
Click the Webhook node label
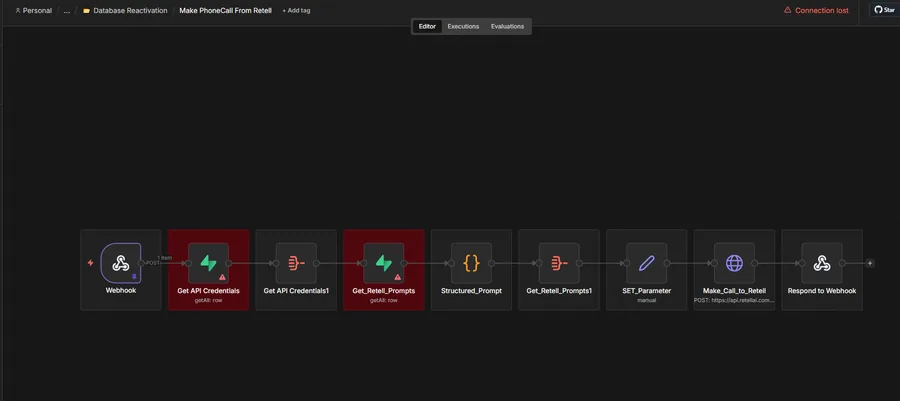(121, 290)
